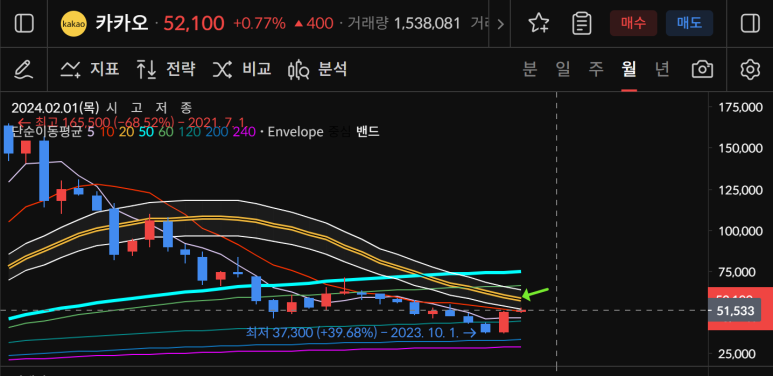Click the current price 52,100
Screen dimensions: 773x376
[x=194, y=23]
